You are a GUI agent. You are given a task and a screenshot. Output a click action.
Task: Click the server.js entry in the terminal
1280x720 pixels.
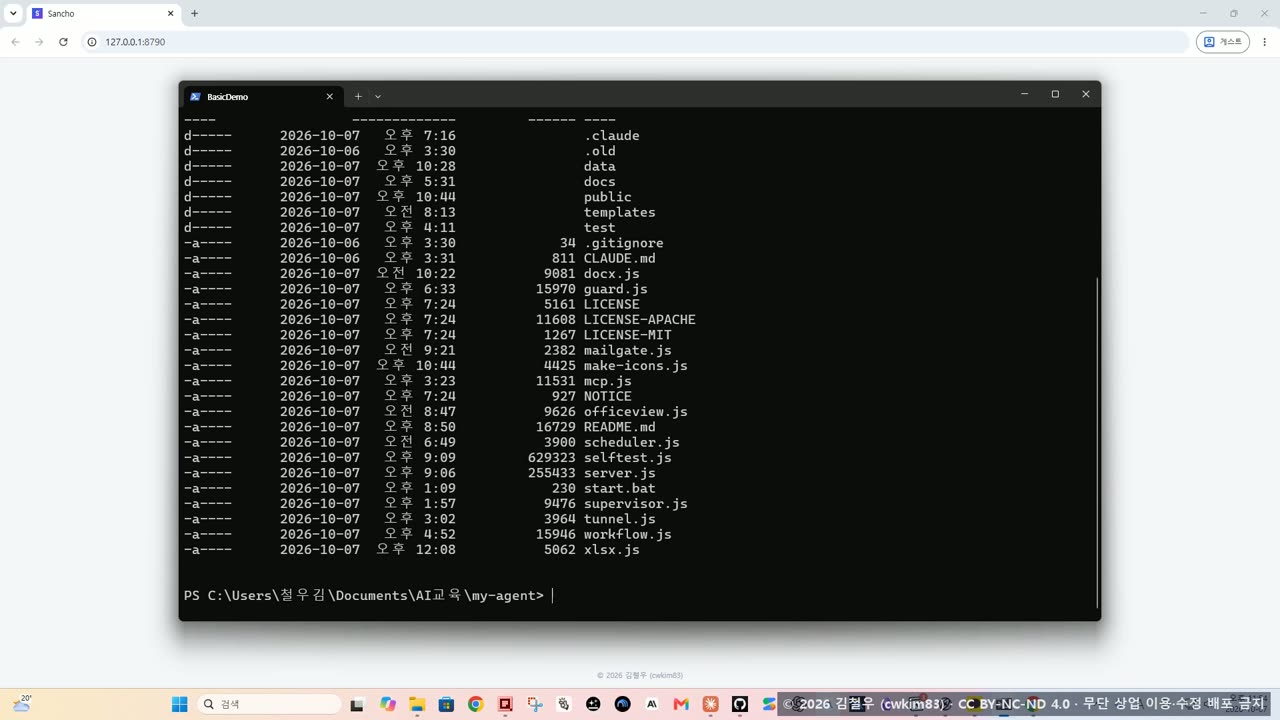620,473
